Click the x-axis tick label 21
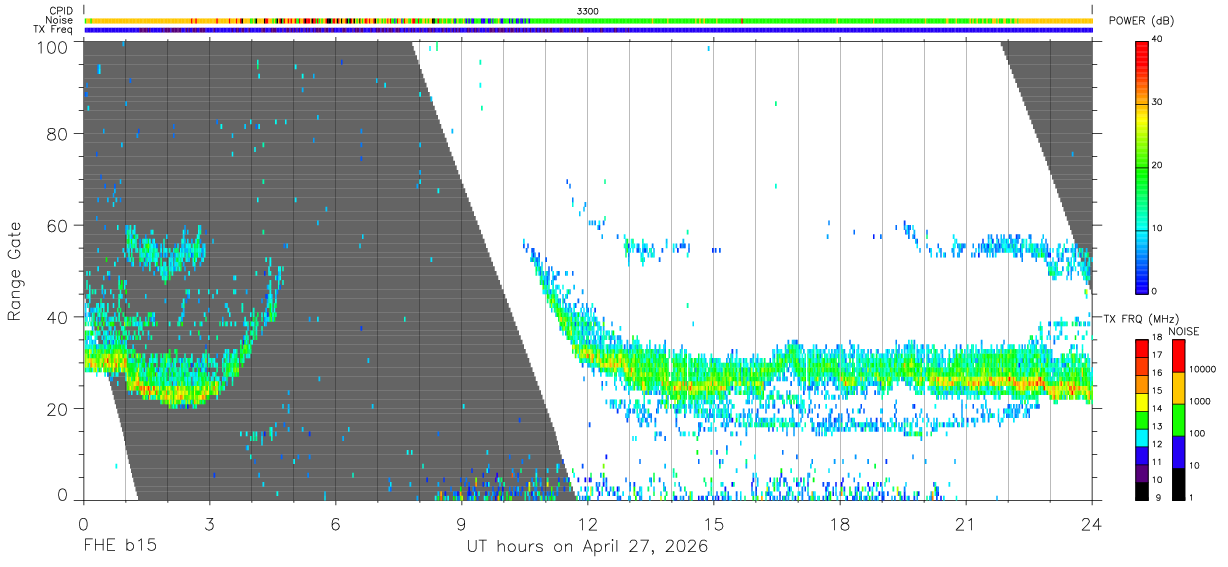The width and height of the screenshot is (1228, 567). coord(966,523)
